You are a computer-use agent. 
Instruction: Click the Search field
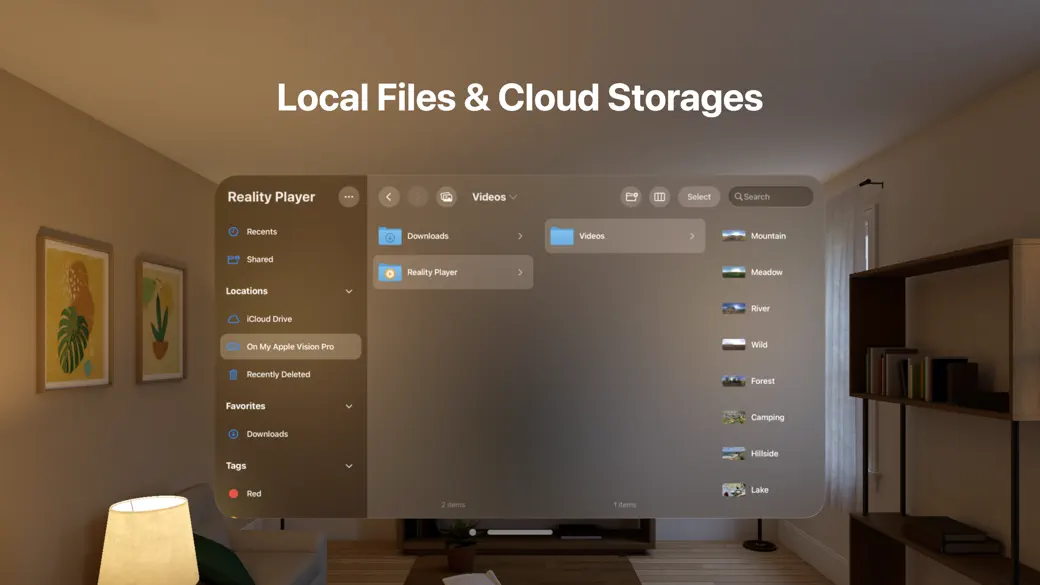771,197
